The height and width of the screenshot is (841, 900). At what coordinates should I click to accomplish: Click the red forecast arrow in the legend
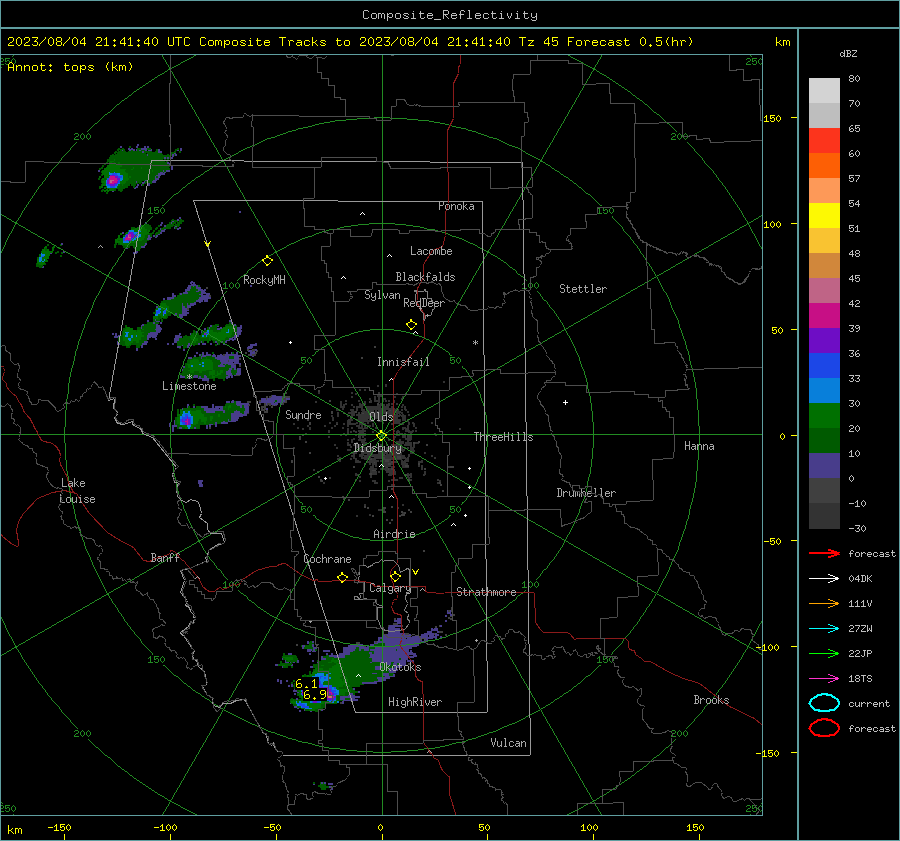pyautogui.click(x=824, y=553)
